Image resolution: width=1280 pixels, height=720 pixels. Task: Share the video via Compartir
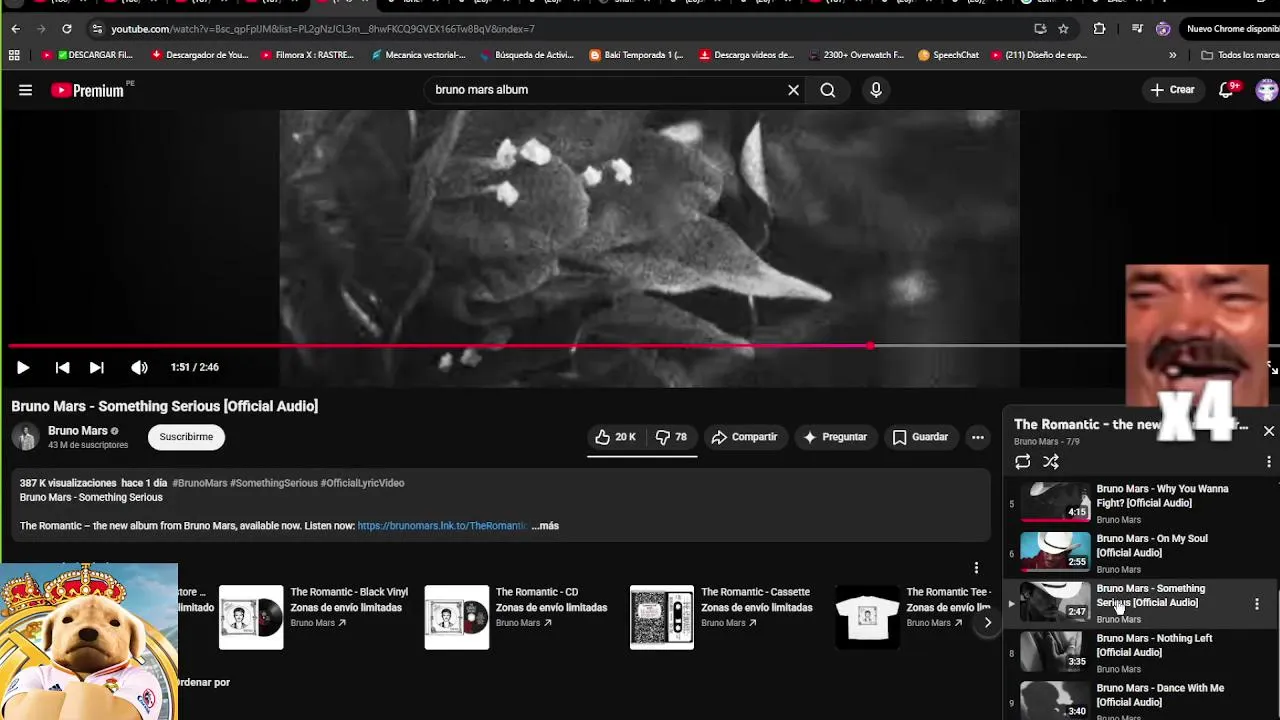click(744, 437)
